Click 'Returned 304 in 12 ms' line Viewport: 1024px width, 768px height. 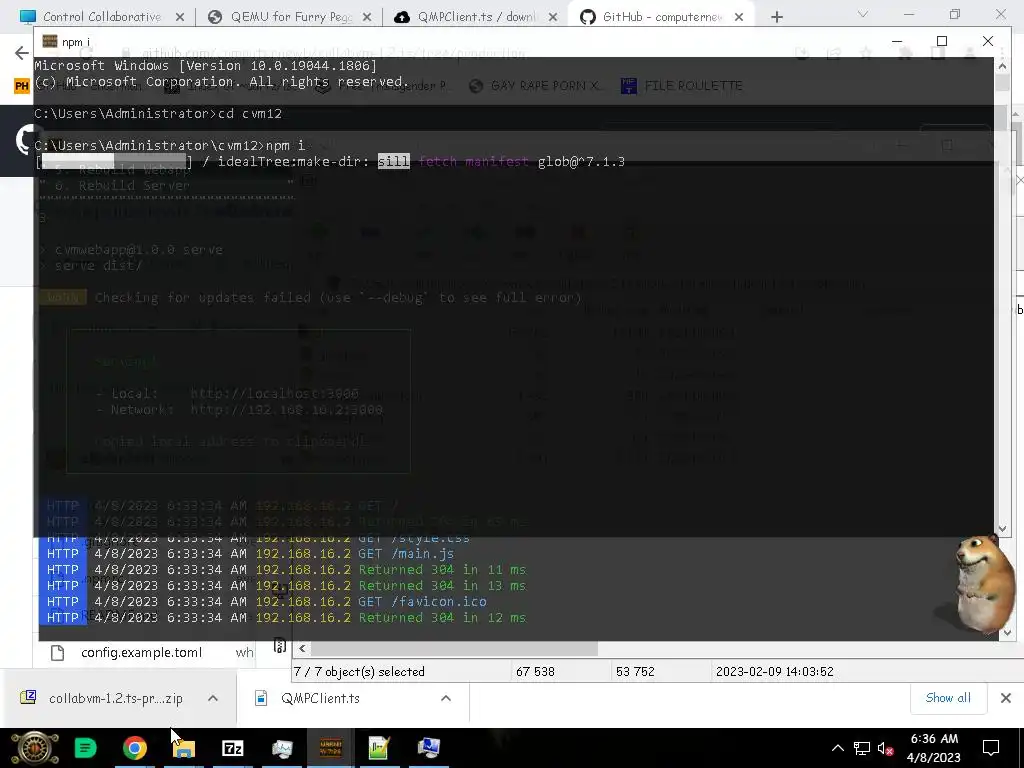click(442, 618)
